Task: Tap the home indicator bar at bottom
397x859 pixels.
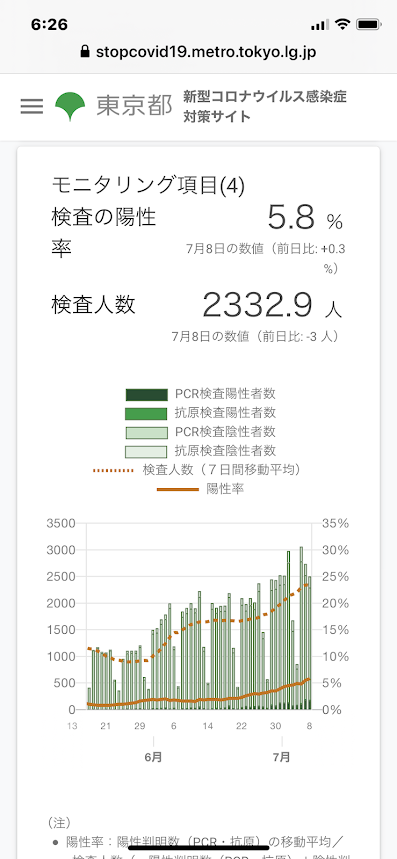Action: point(198,848)
